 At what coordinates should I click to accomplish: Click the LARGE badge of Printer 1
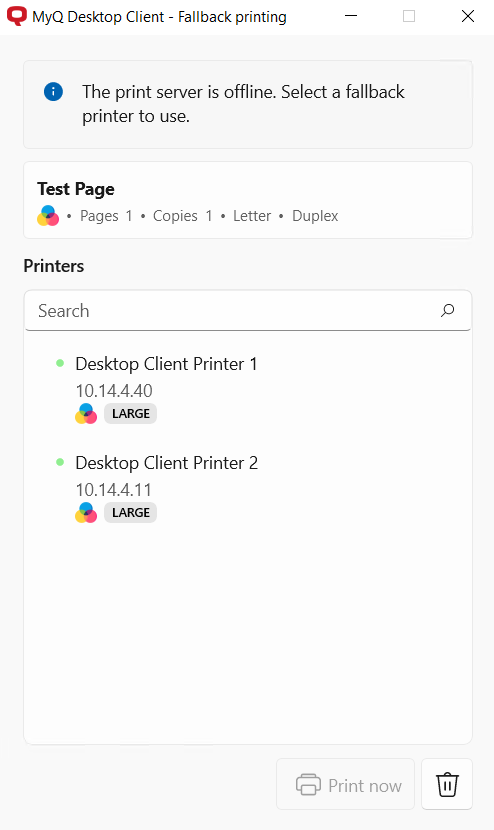[x=130, y=413]
